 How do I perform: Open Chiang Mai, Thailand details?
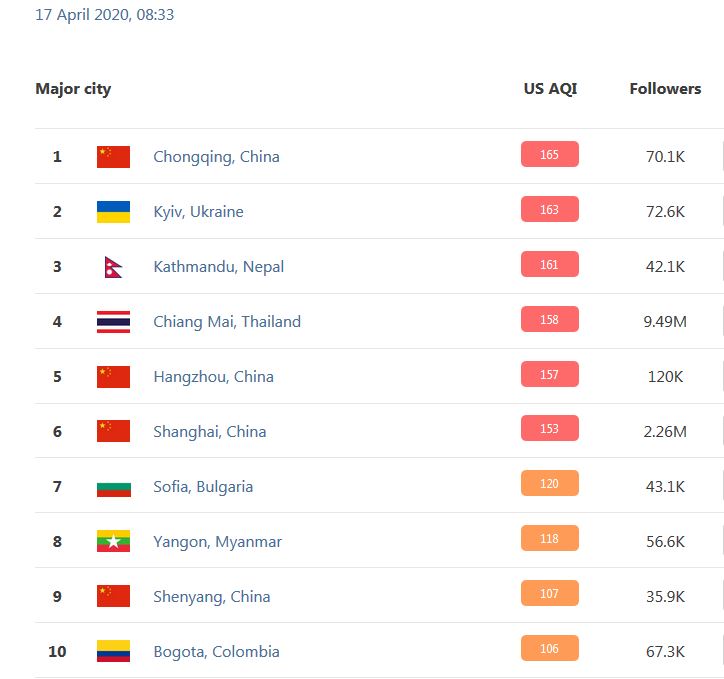227,322
